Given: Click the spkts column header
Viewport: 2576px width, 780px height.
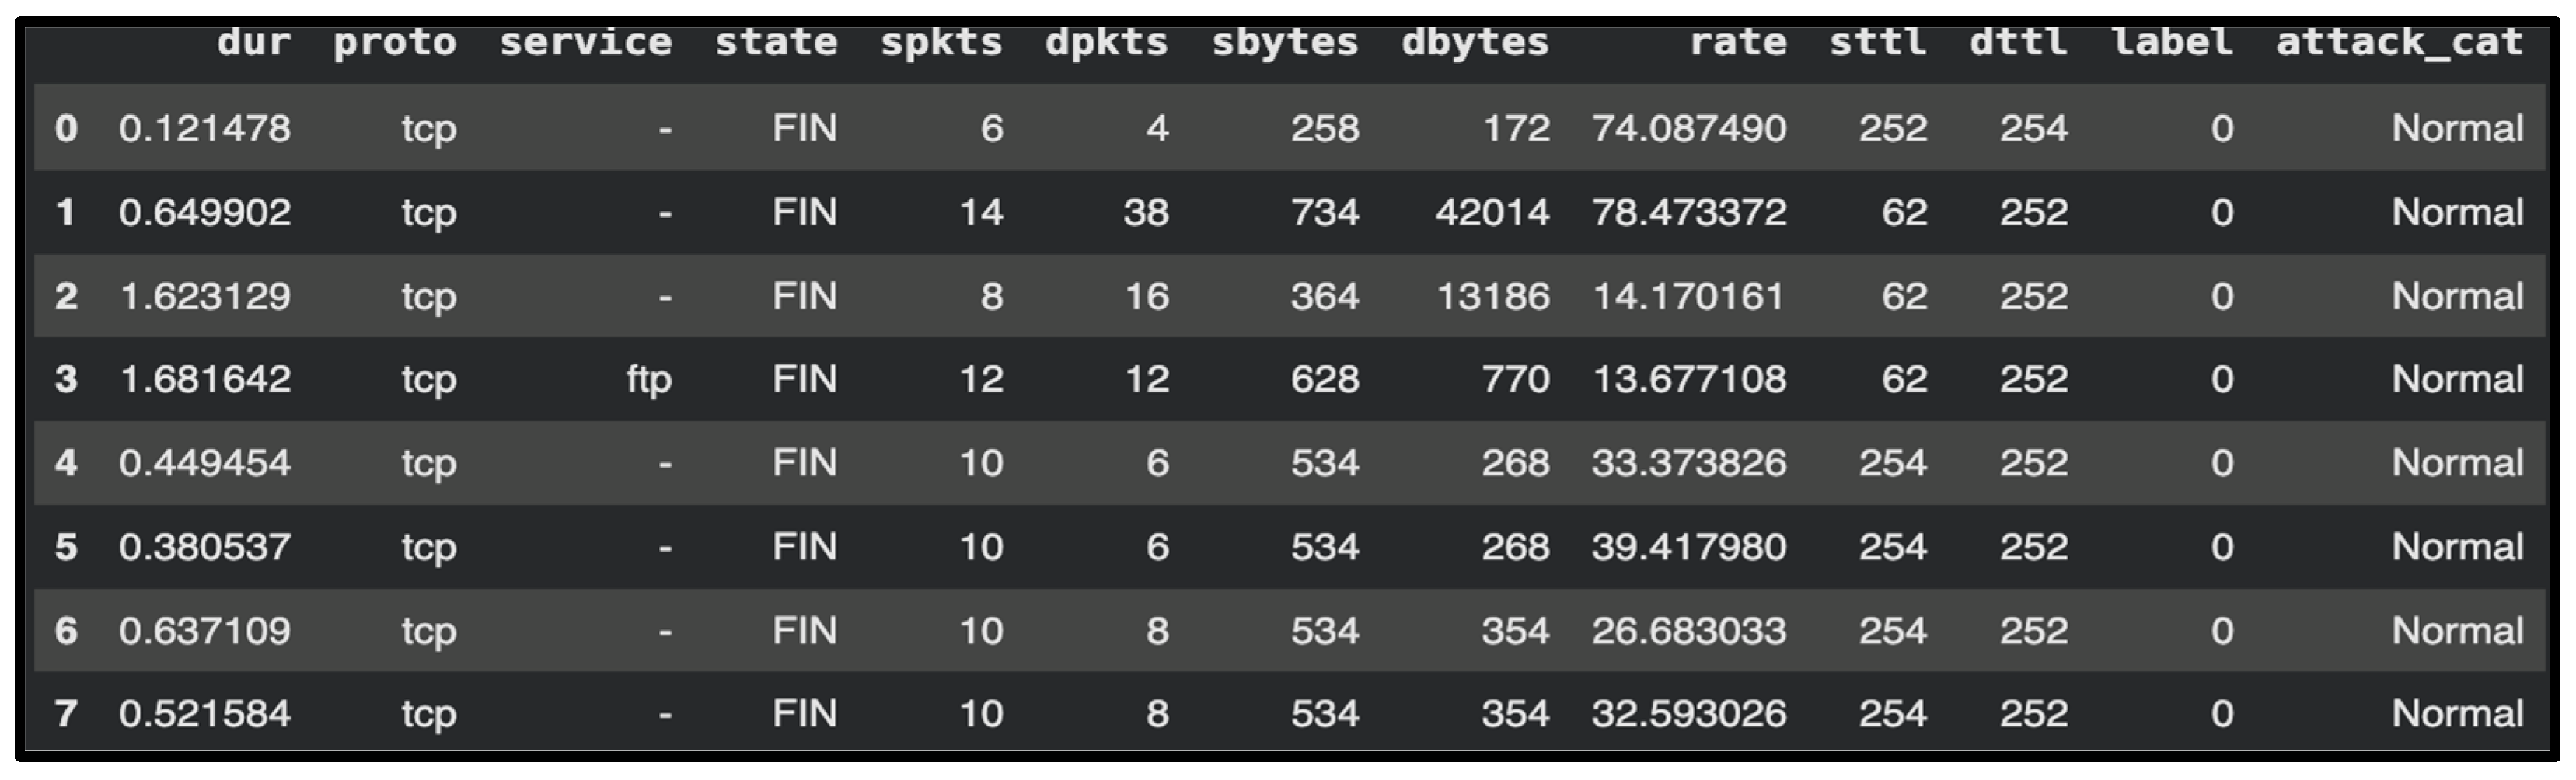Looking at the screenshot, I should pos(941,43).
